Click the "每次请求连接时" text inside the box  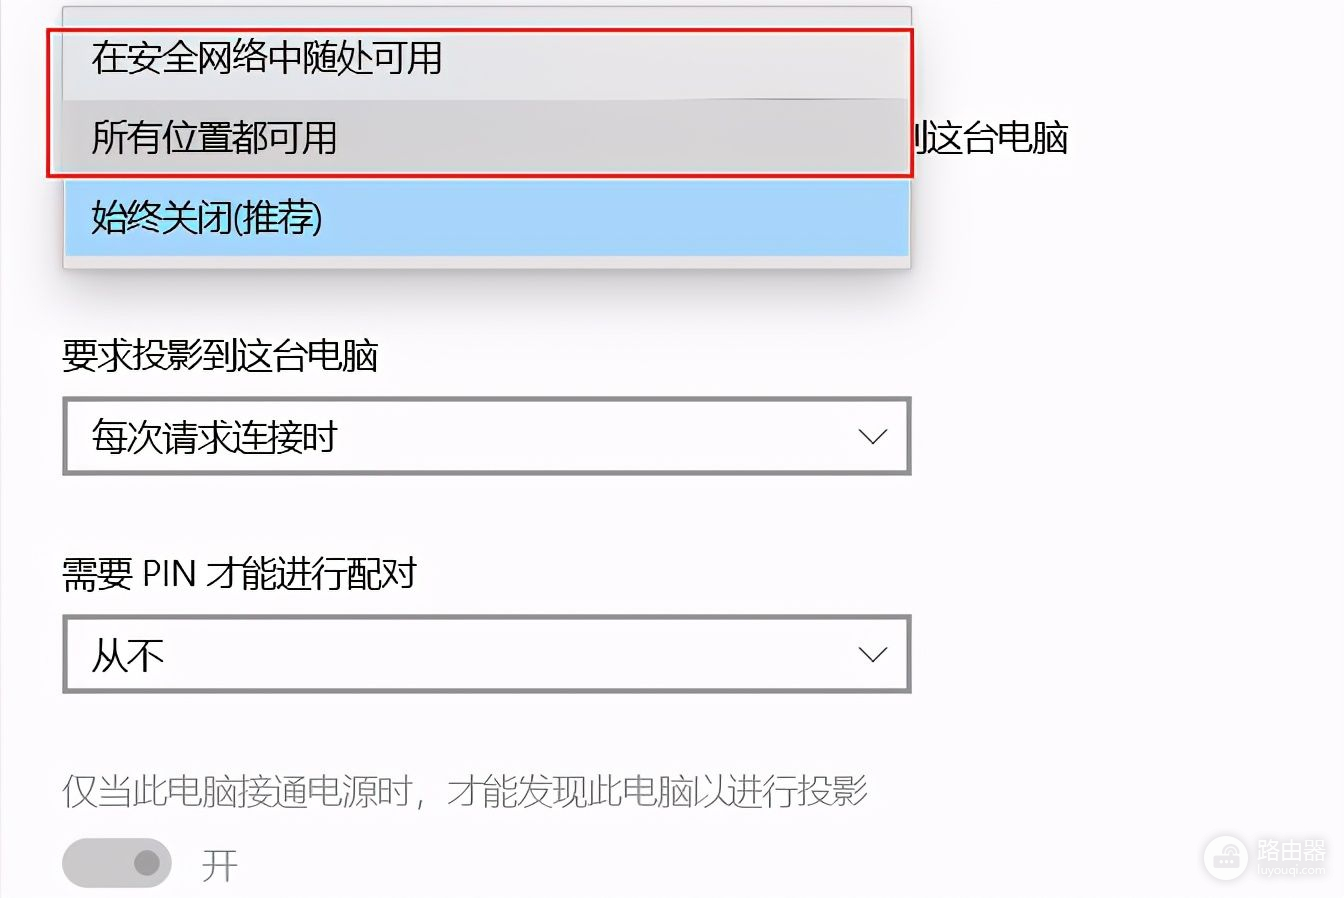pyautogui.click(x=214, y=437)
